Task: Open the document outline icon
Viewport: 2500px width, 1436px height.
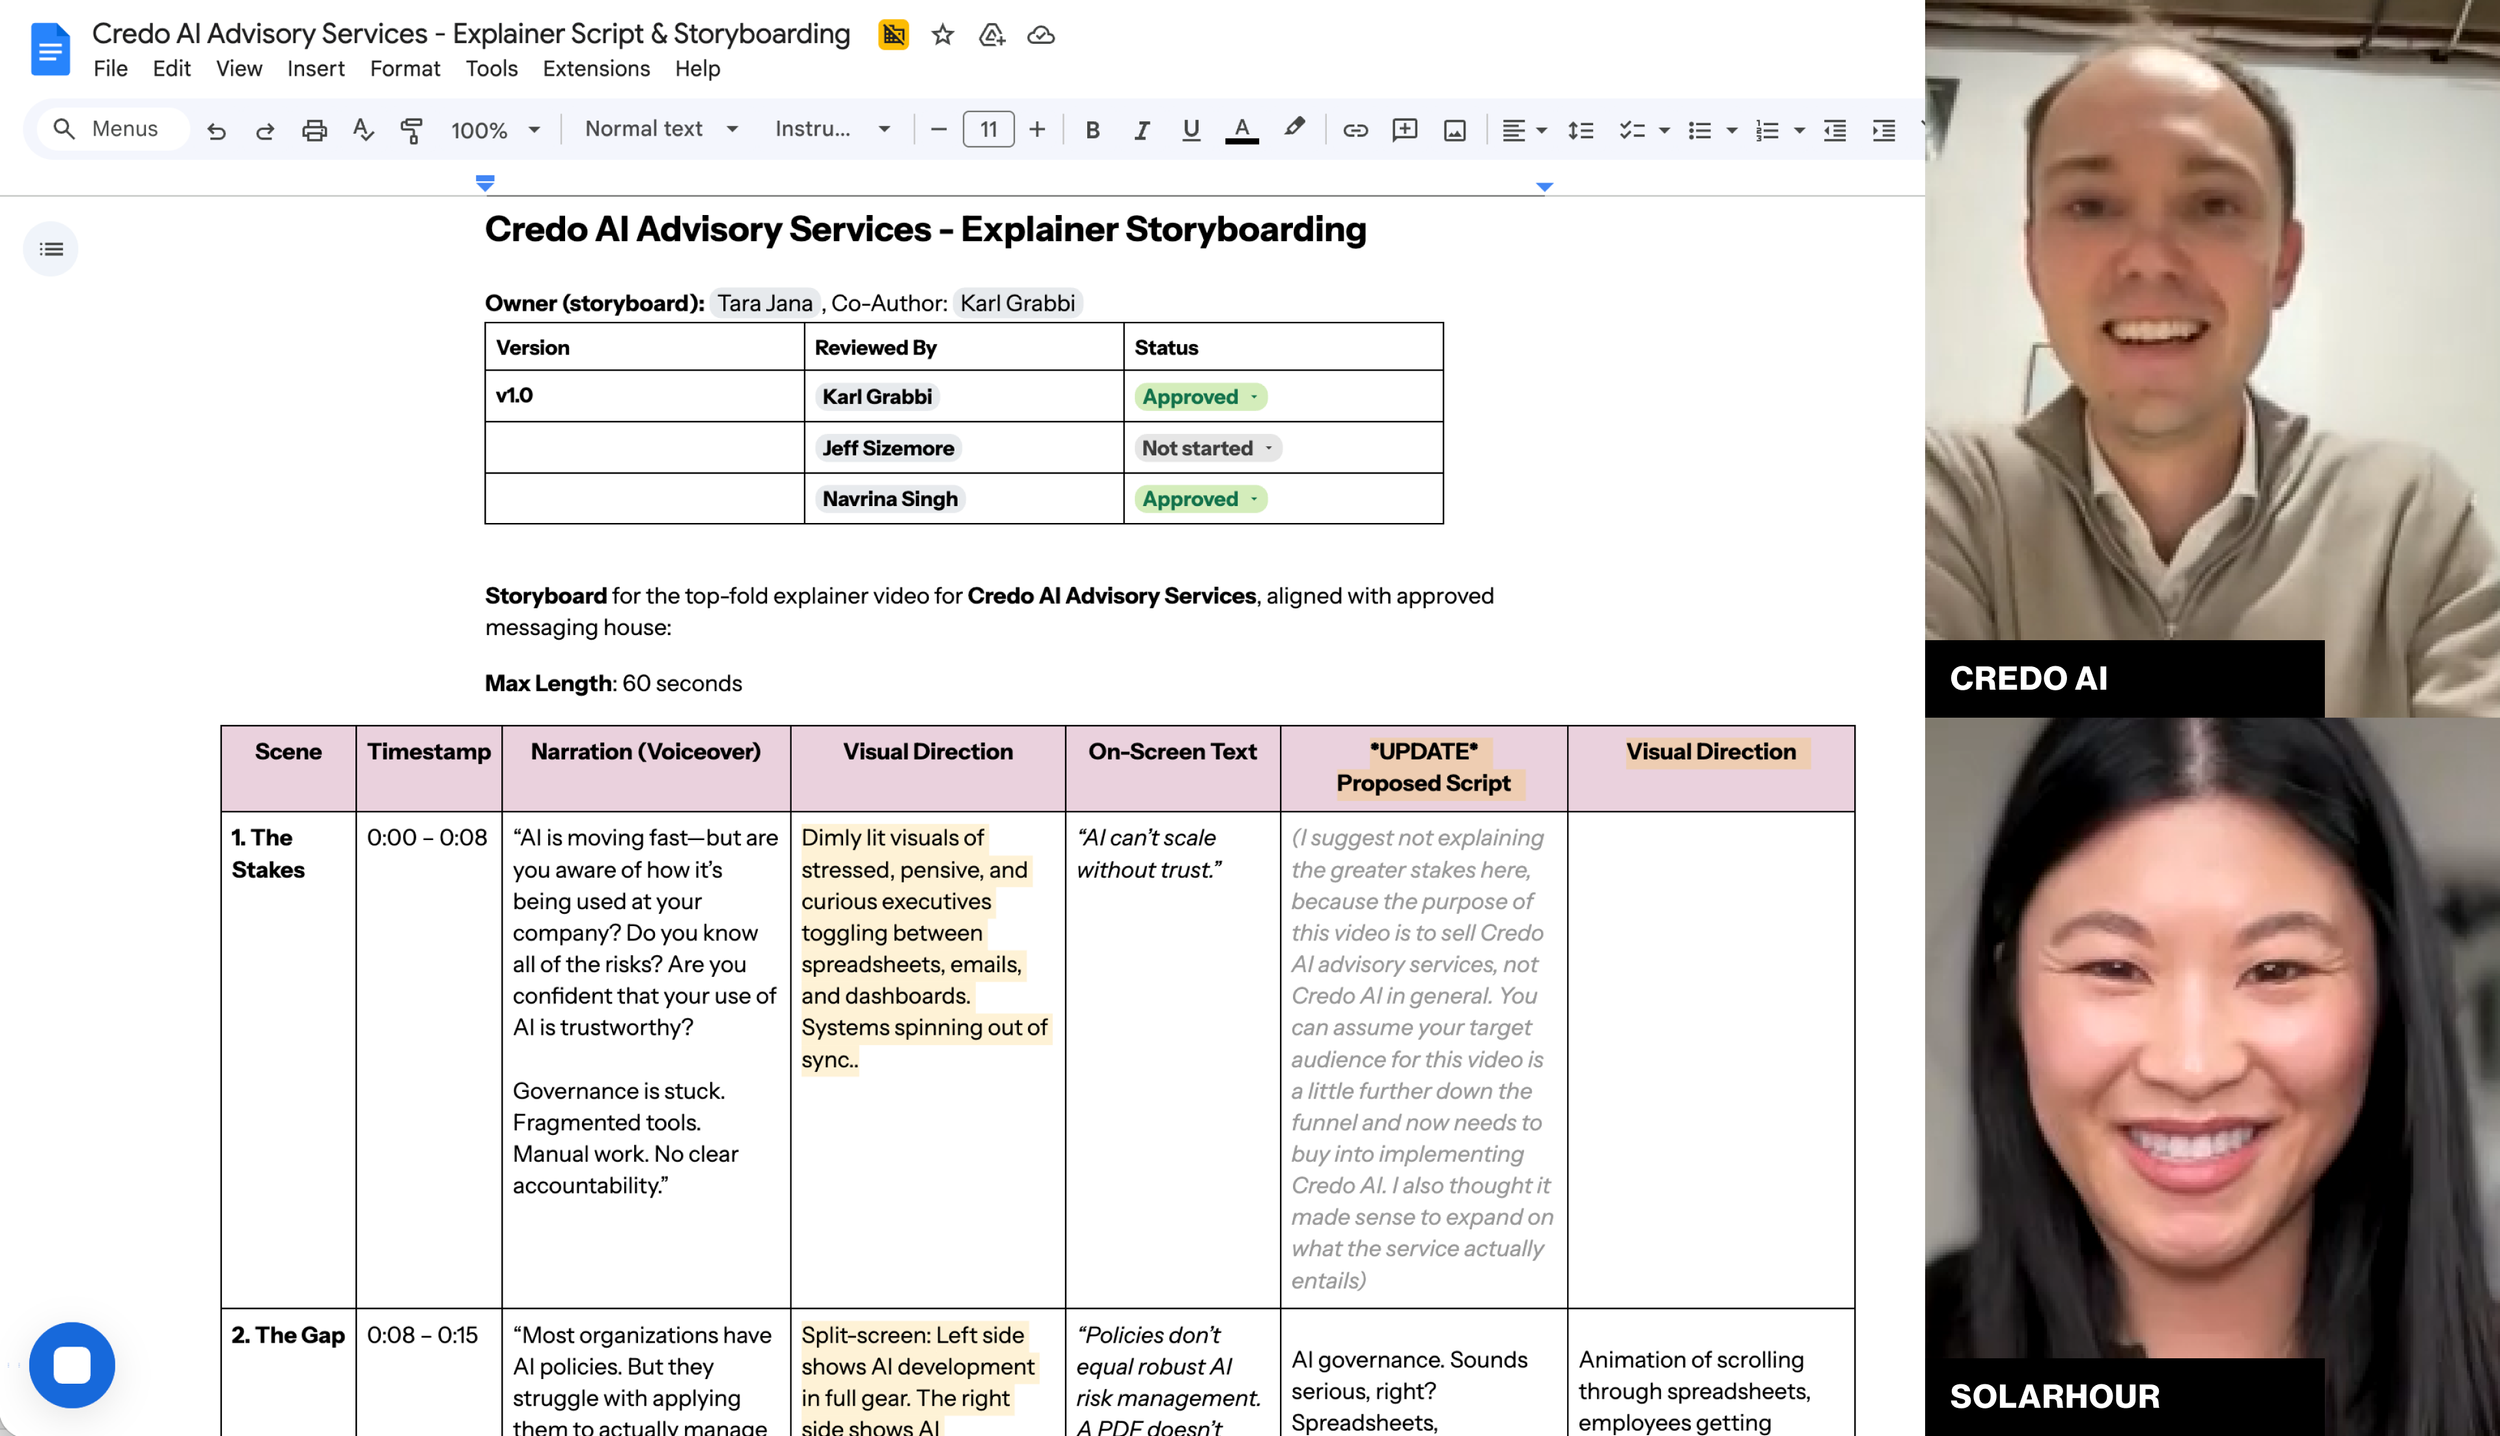Action: (x=51, y=249)
